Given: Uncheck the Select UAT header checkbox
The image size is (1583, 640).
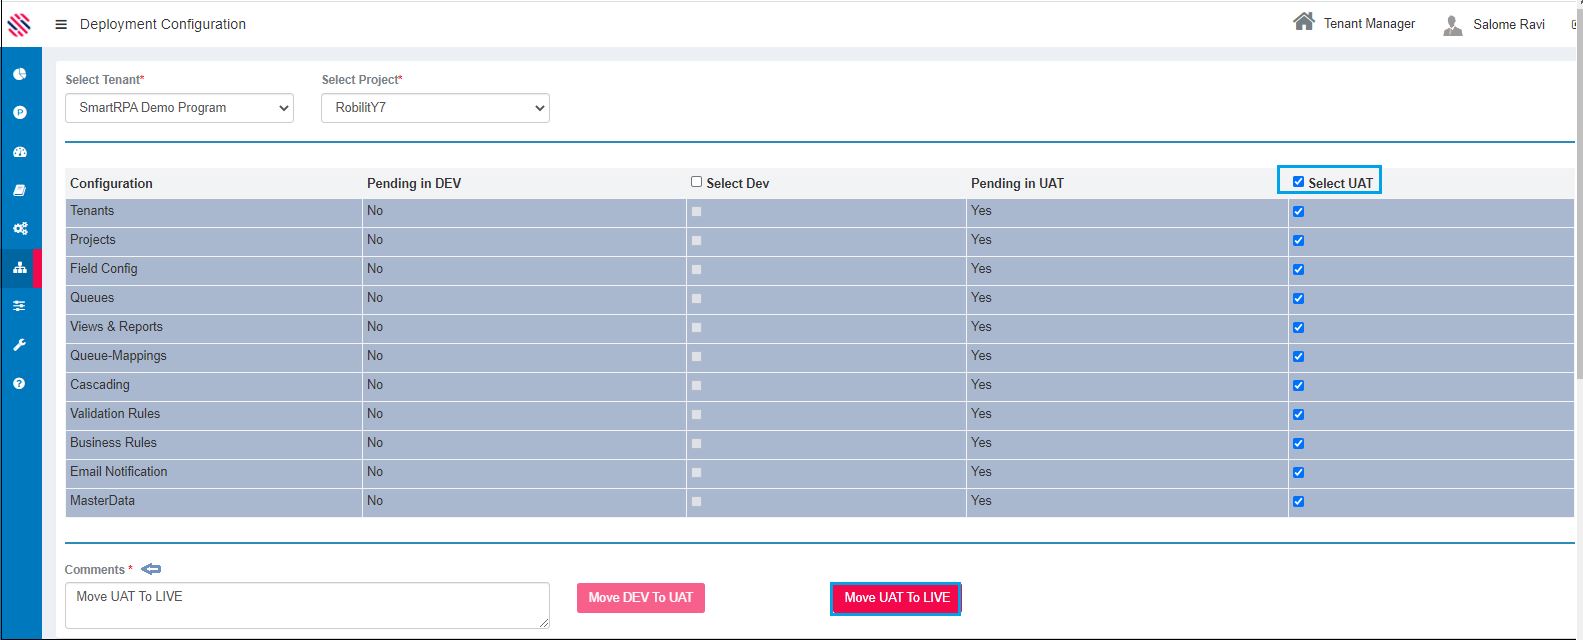Looking at the screenshot, I should click(x=1298, y=182).
